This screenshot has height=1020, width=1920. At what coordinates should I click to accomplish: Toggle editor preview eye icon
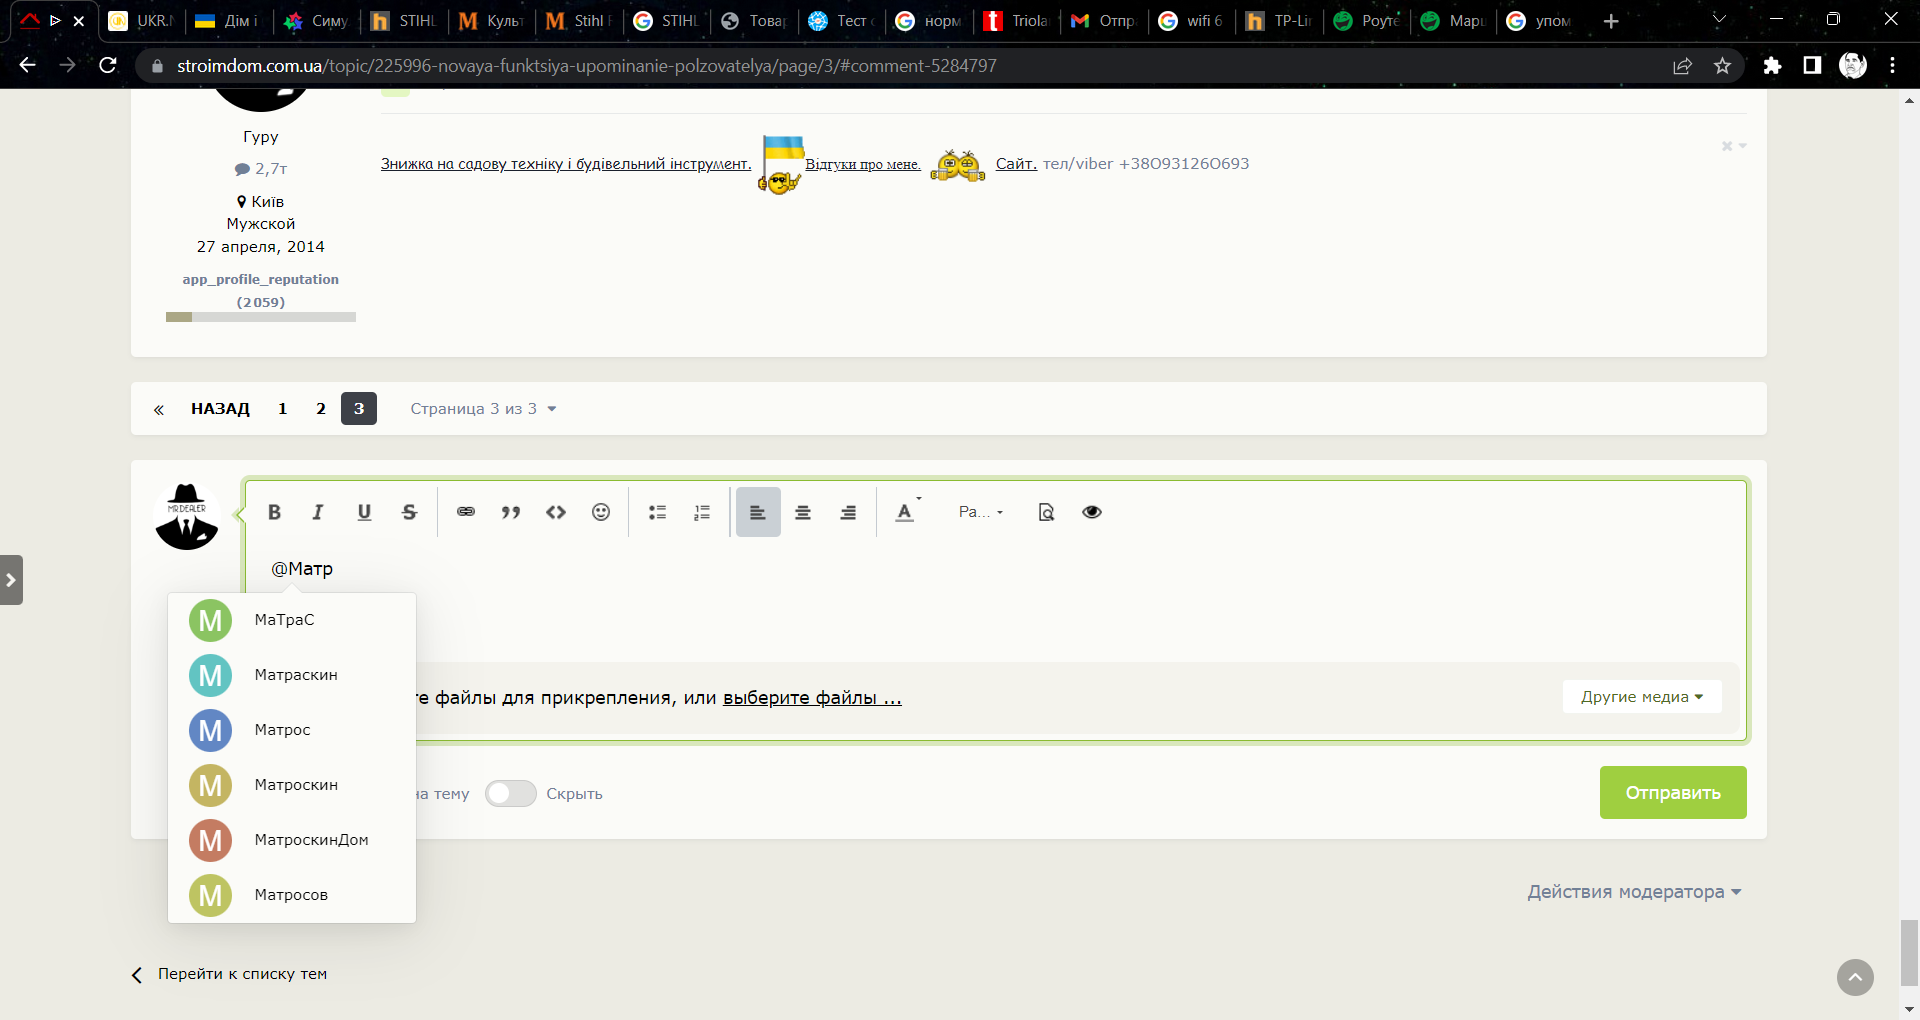(1092, 512)
